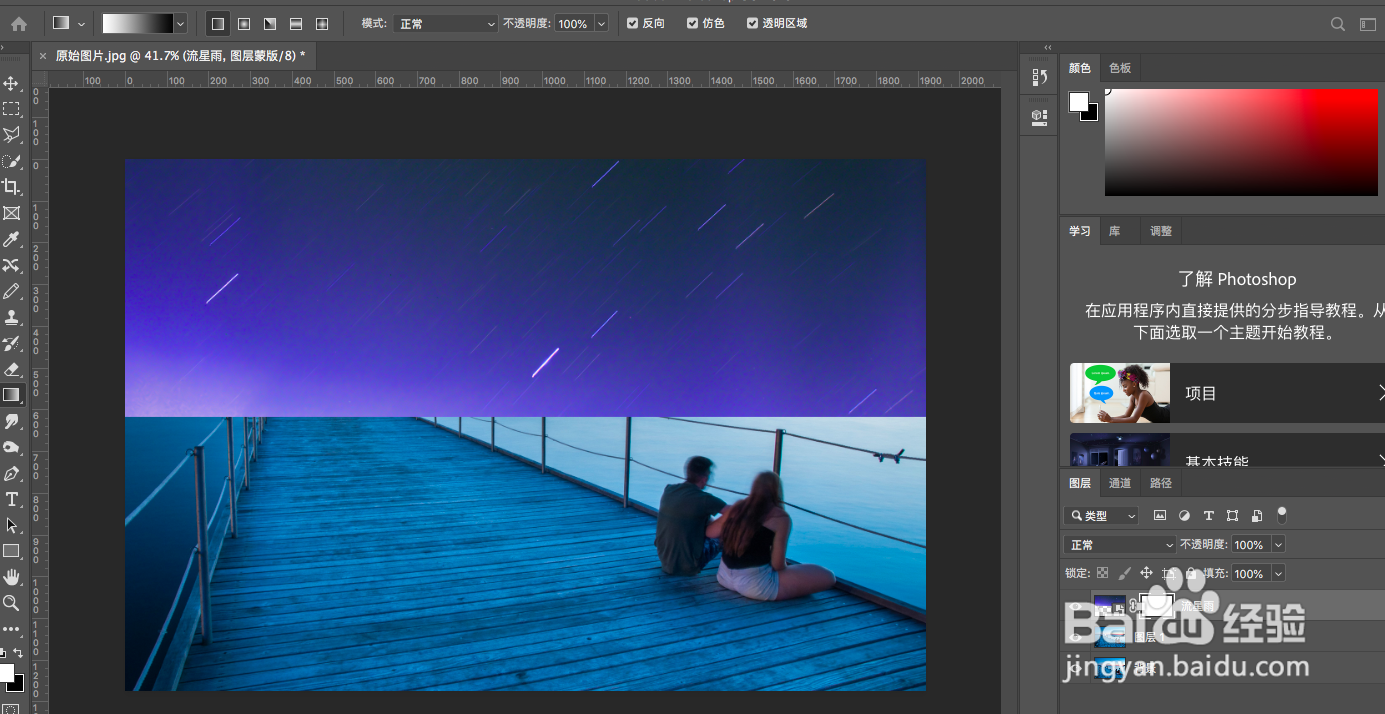Screen dimensions: 1385x714
Task: Open the layer blend mode 正常 dropdown
Action: pyautogui.click(x=1120, y=545)
